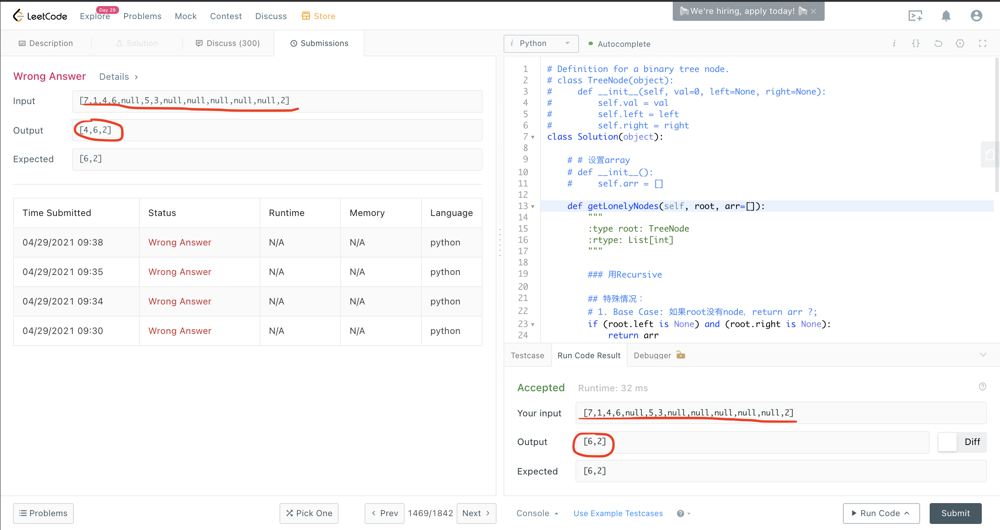The height and width of the screenshot is (530, 1000).
Task: Click the Time Submitted column header
Action: [x=57, y=213]
